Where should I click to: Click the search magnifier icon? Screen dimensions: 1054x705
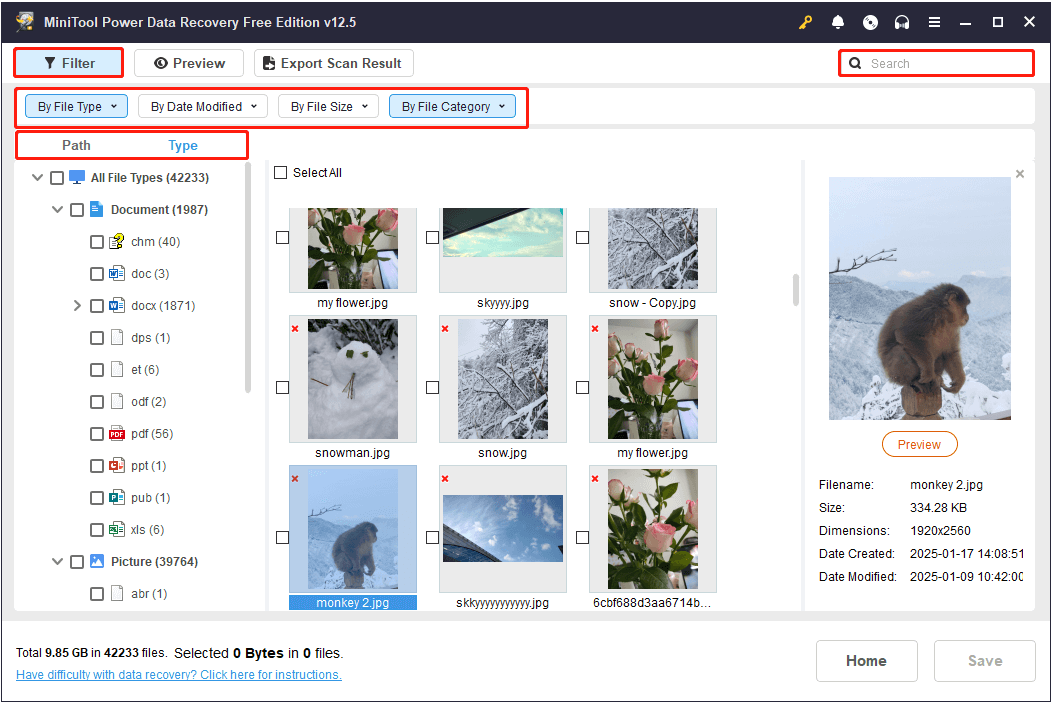pyautogui.click(x=855, y=62)
